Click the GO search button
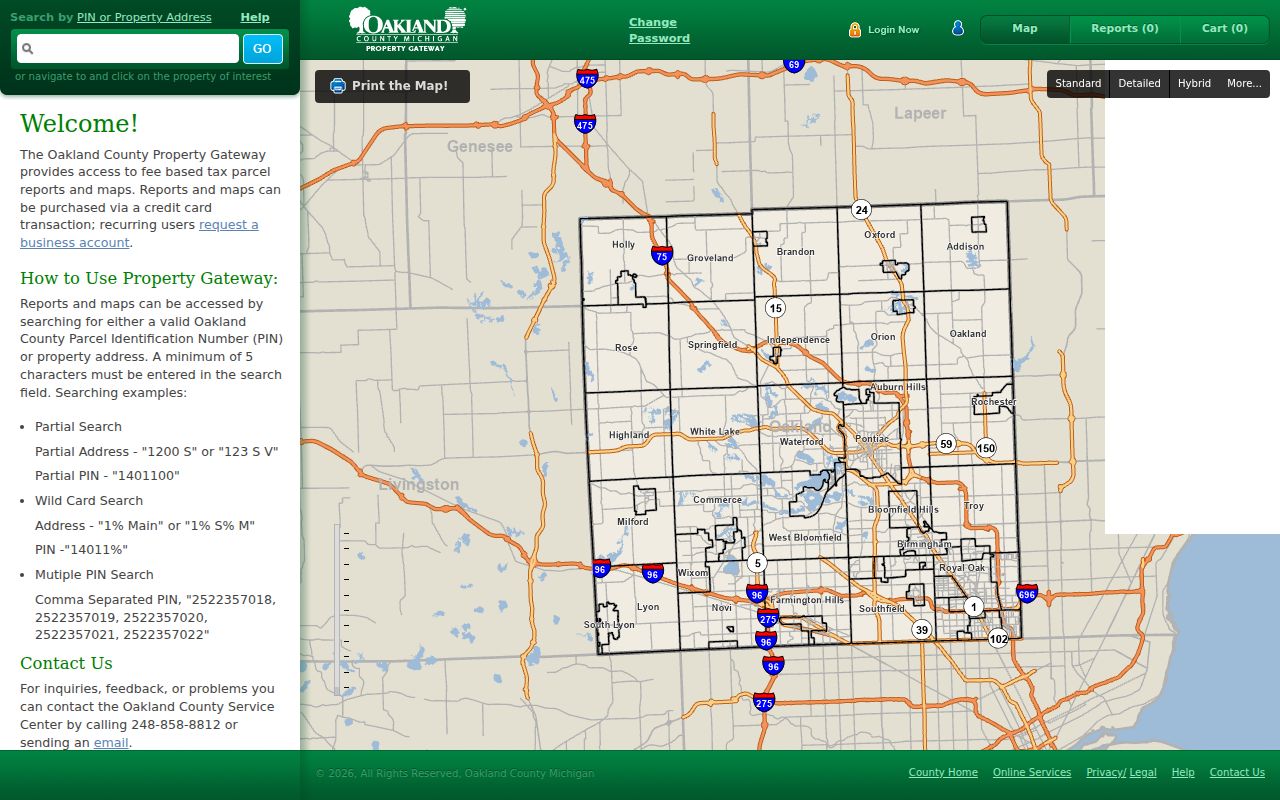This screenshot has height=800, width=1280. point(262,49)
